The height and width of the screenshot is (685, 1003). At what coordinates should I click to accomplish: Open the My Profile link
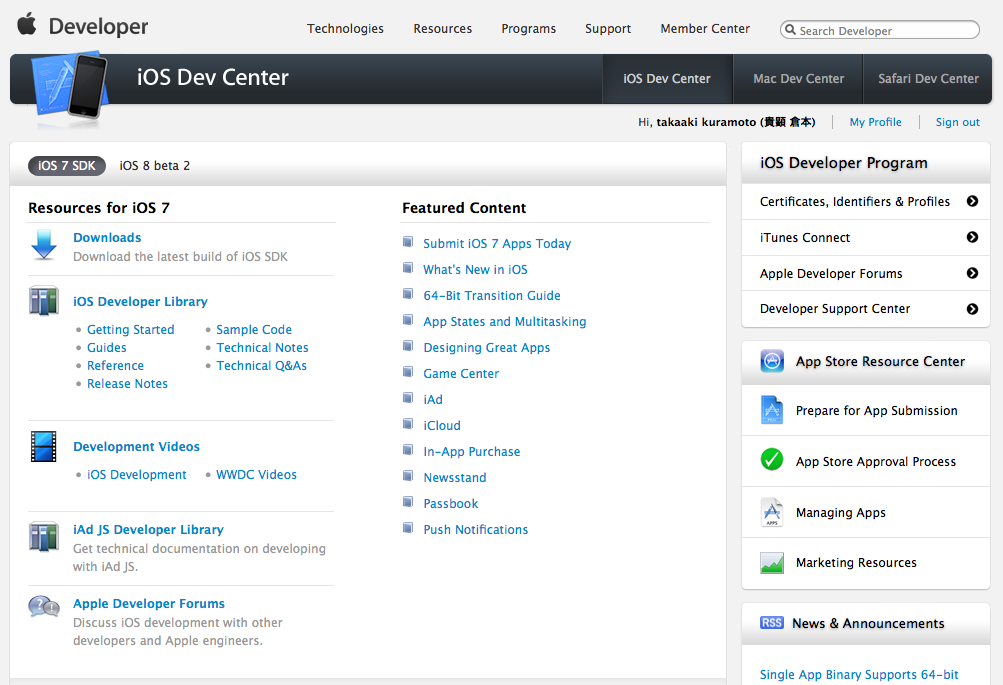pyautogui.click(x=876, y=122)
